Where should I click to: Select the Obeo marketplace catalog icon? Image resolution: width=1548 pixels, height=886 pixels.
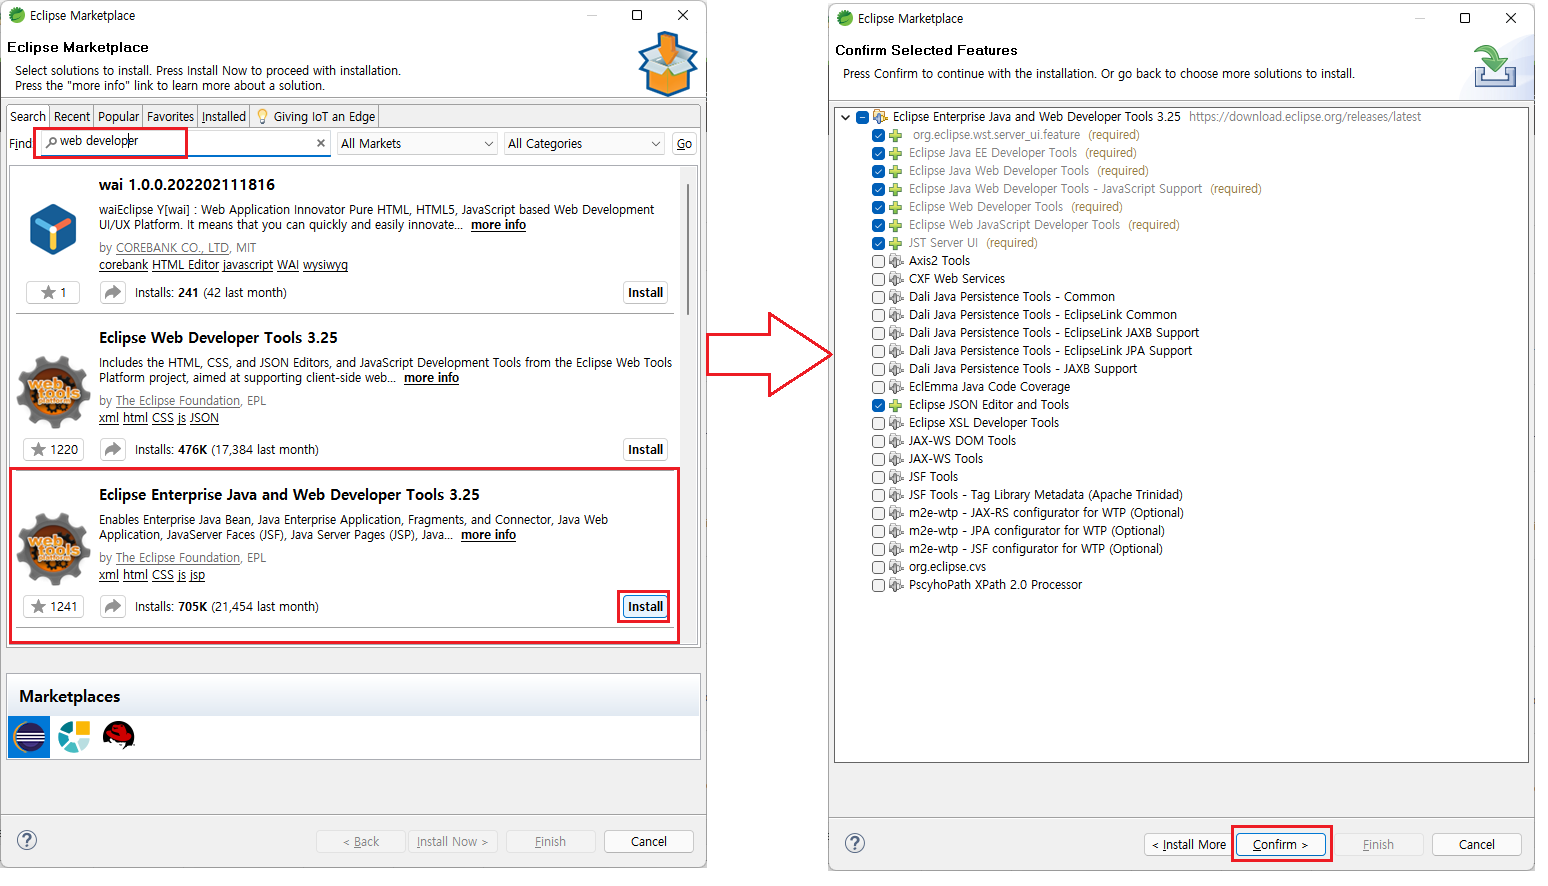(74, 737)
